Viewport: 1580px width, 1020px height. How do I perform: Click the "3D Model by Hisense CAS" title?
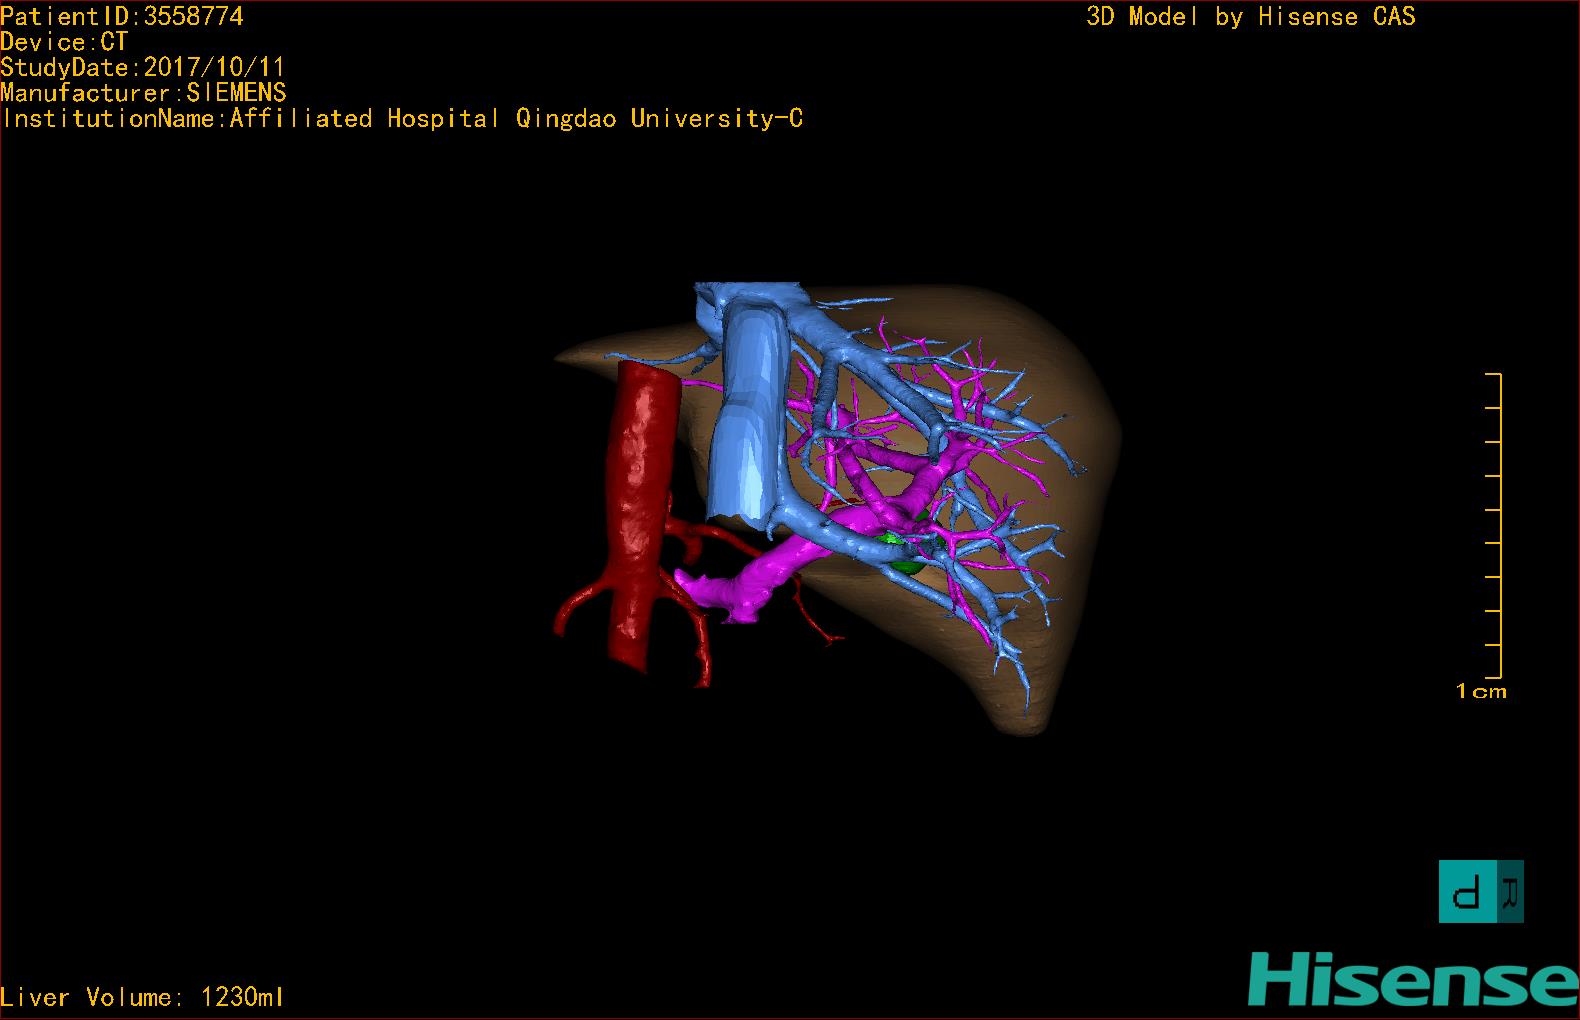(1251, 17)
